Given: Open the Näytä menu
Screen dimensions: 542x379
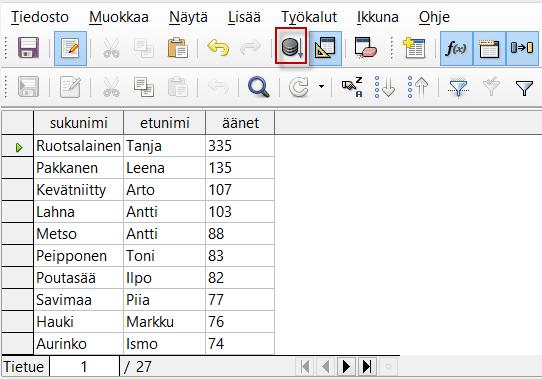Looking at the screenshot, I should [x=188, y=17].
